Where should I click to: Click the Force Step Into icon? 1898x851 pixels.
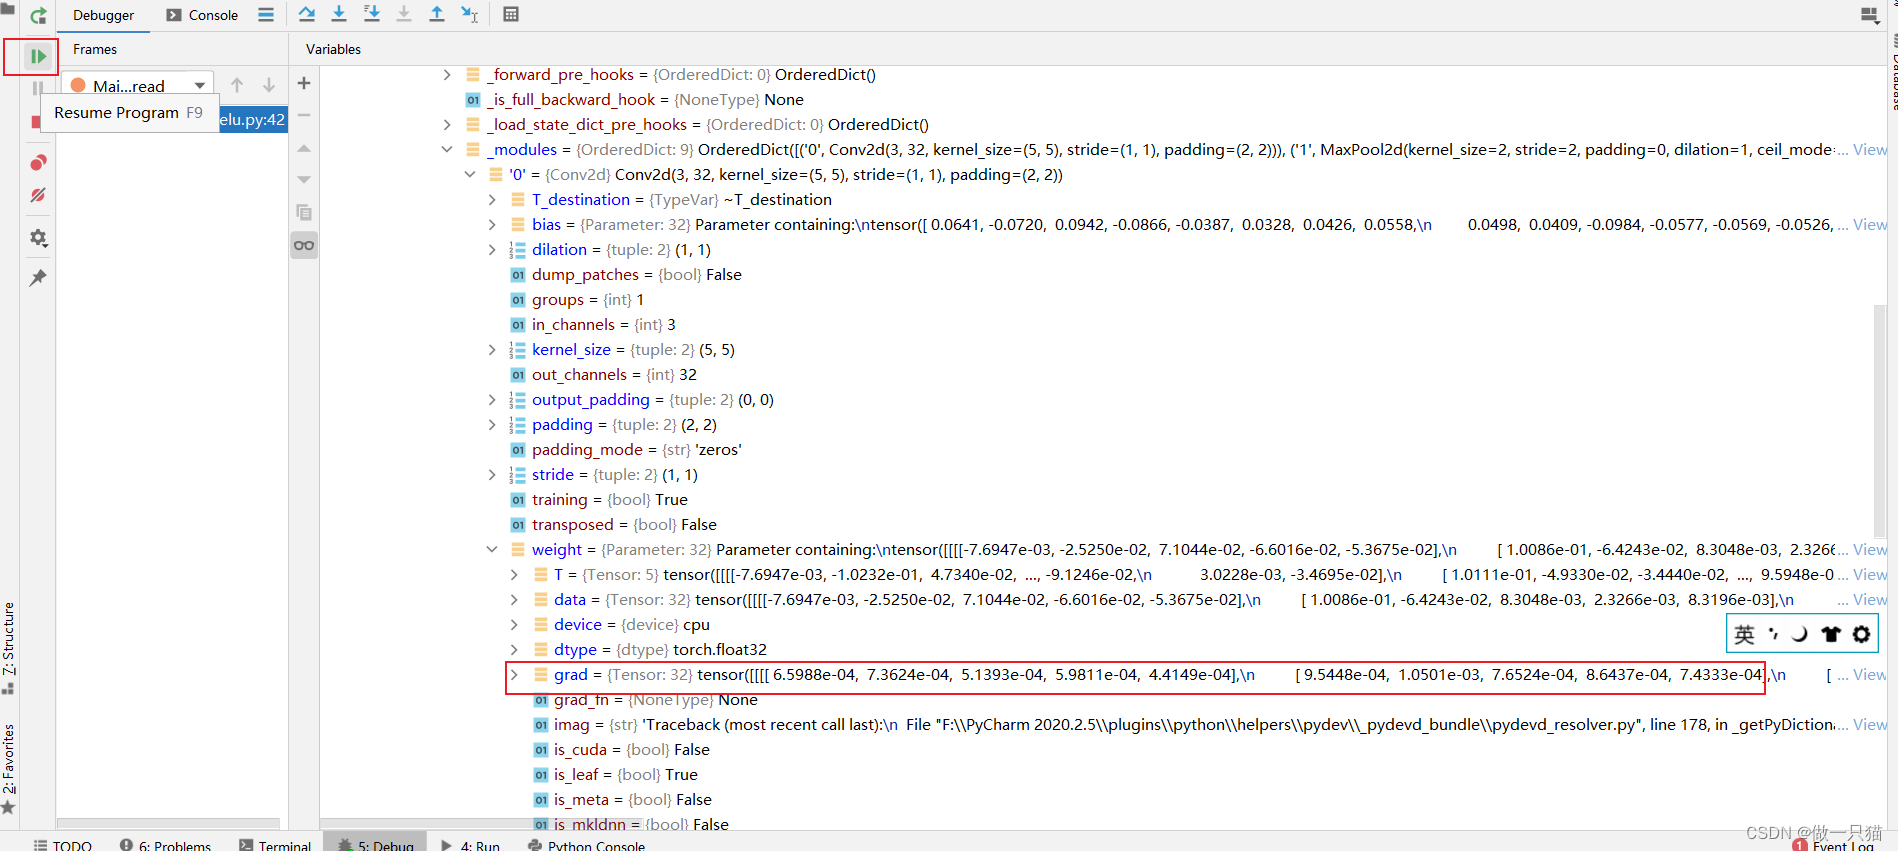pos(404,14)
